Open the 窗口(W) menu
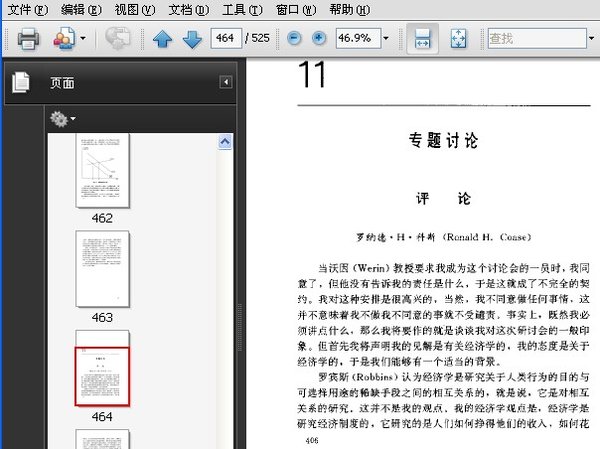The width and height of the screenshot is (600, 449). [296, 9]
